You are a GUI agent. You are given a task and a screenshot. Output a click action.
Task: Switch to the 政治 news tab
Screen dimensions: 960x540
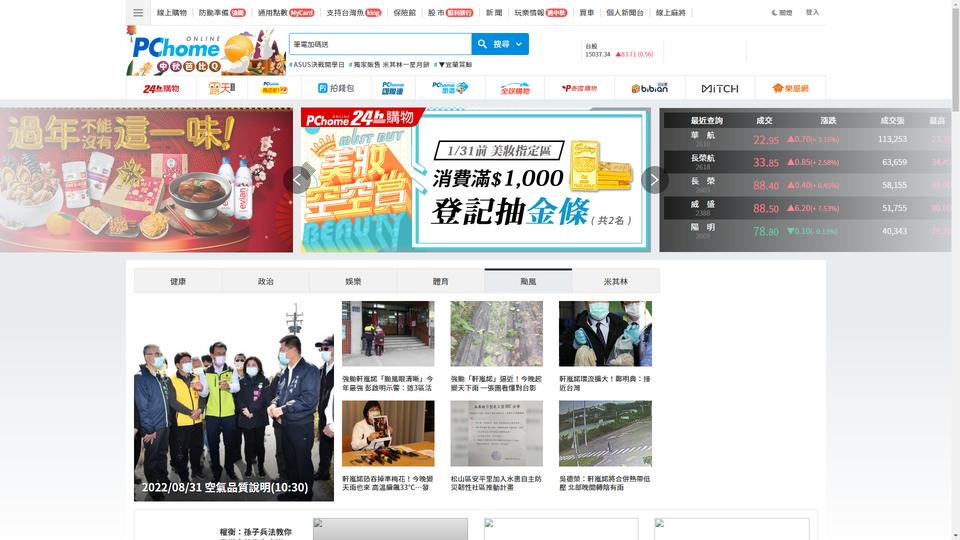[x=266, y=281]
